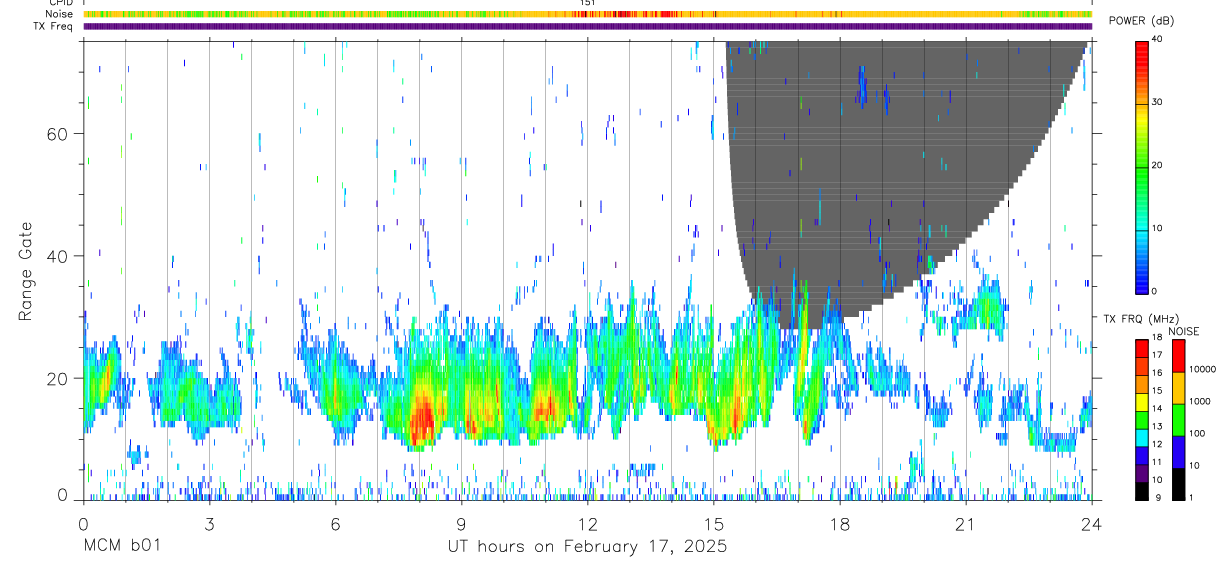Click the 21 hour tick on time axis
Screen dimensions: 1228x567
[x=965, y=523]
